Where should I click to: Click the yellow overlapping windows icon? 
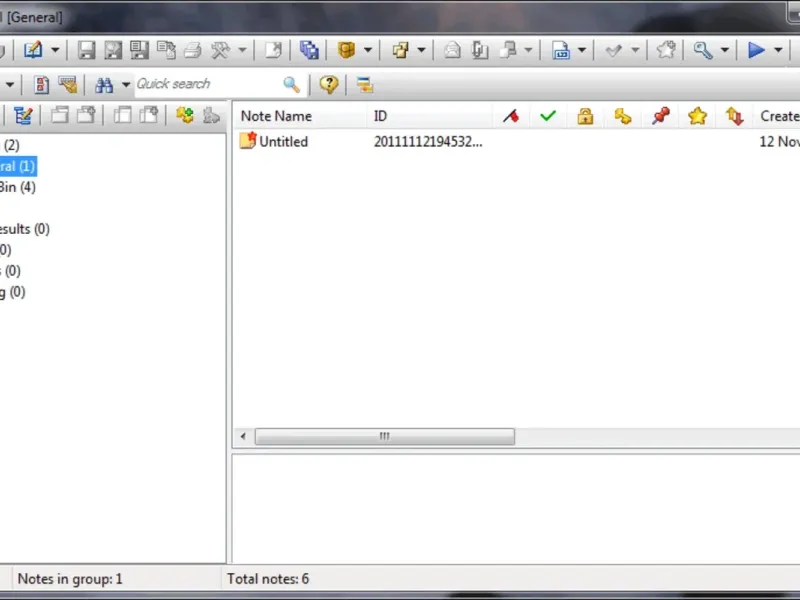tap(401, 50)
